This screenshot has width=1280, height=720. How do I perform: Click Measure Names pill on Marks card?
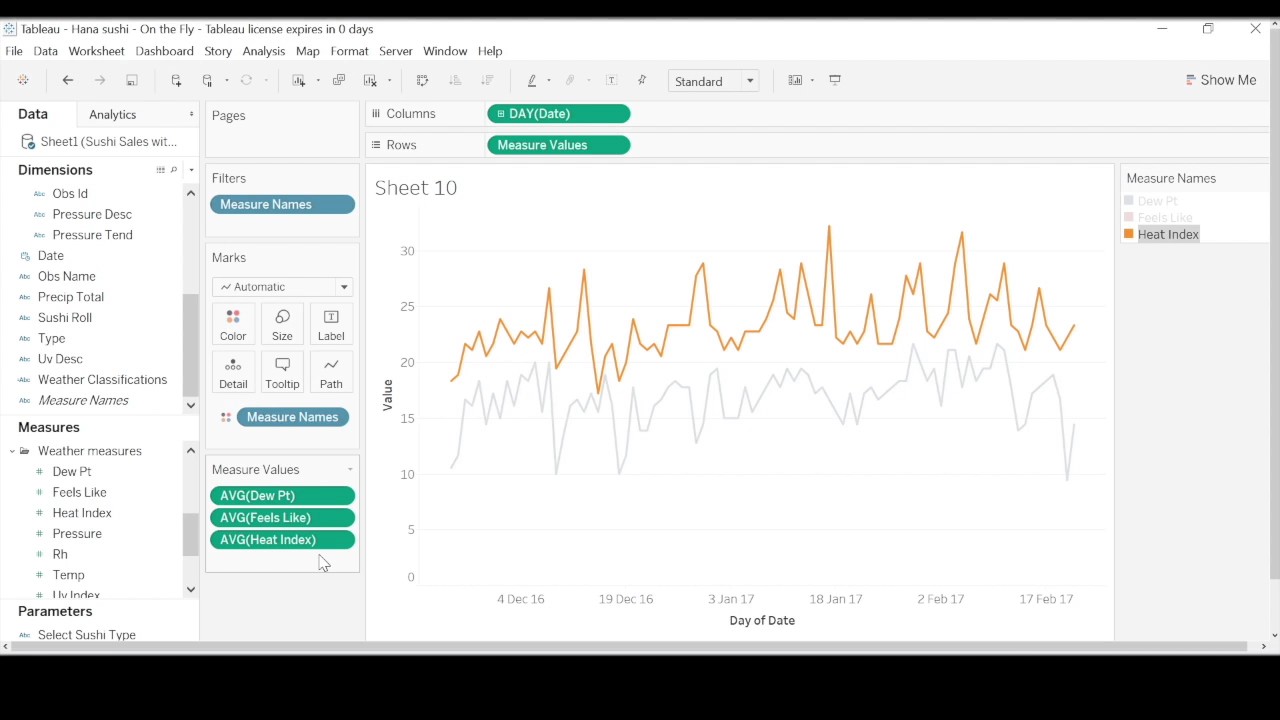[x=293, y=417]
